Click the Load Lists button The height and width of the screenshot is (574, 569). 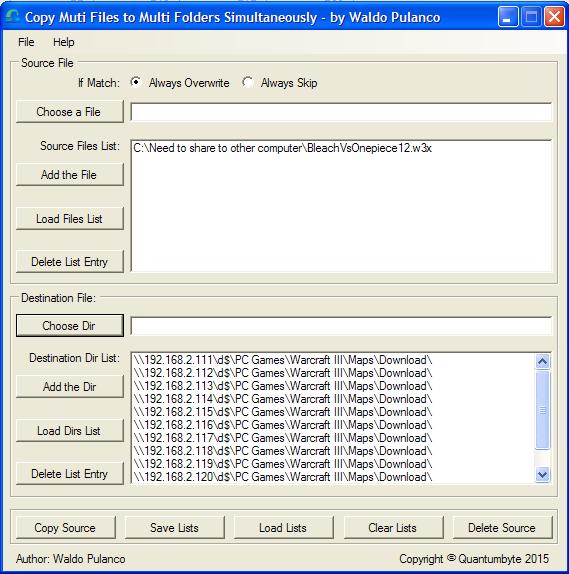point(283,528)
